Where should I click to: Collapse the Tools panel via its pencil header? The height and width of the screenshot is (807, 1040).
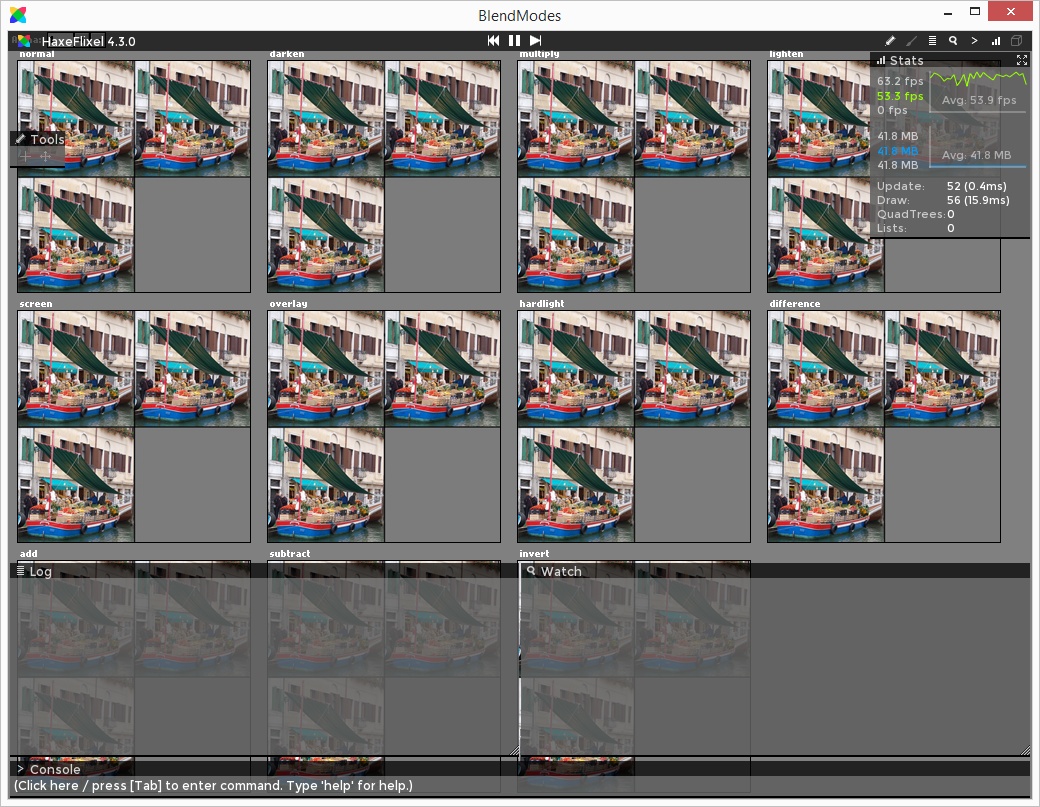(23, 139)
